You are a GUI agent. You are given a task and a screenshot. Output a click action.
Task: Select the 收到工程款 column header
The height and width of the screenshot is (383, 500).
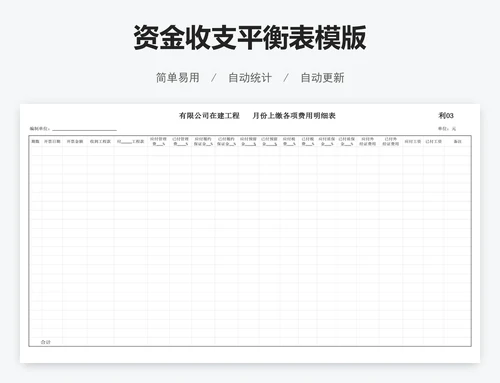click(100, 141)
